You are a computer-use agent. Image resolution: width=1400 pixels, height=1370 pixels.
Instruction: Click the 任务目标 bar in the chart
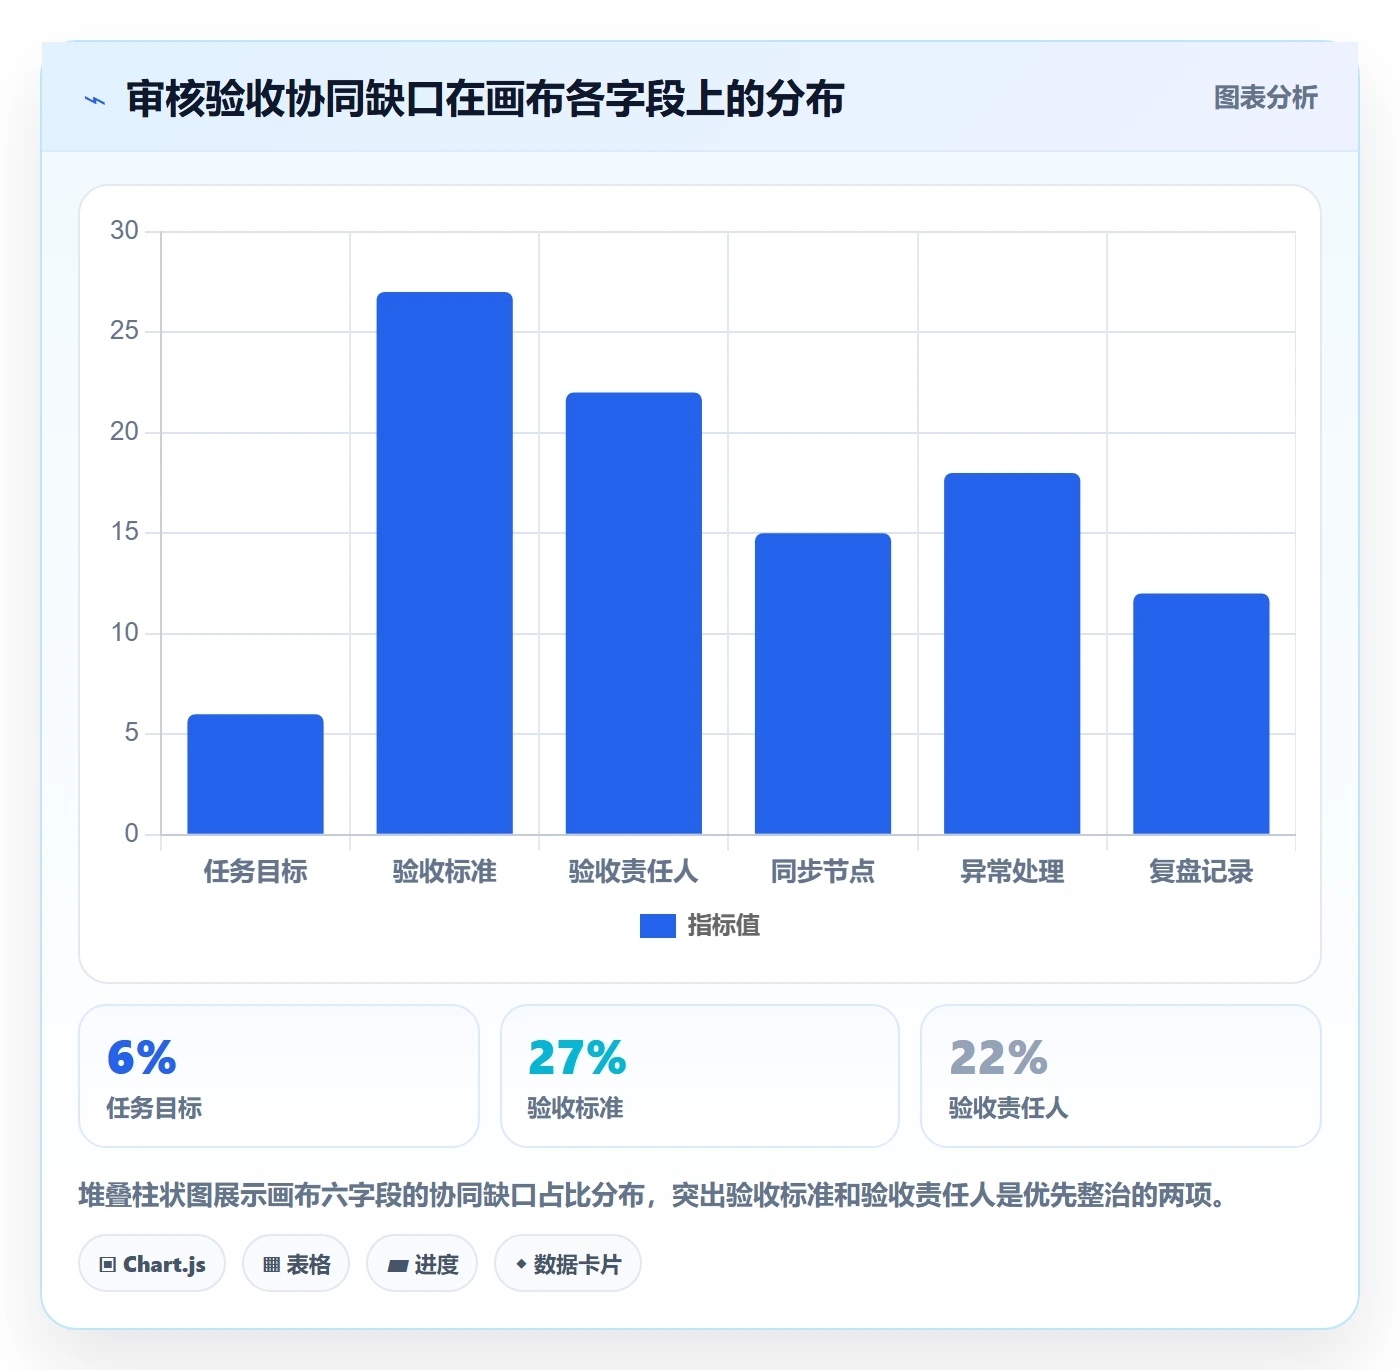point(255,774)
